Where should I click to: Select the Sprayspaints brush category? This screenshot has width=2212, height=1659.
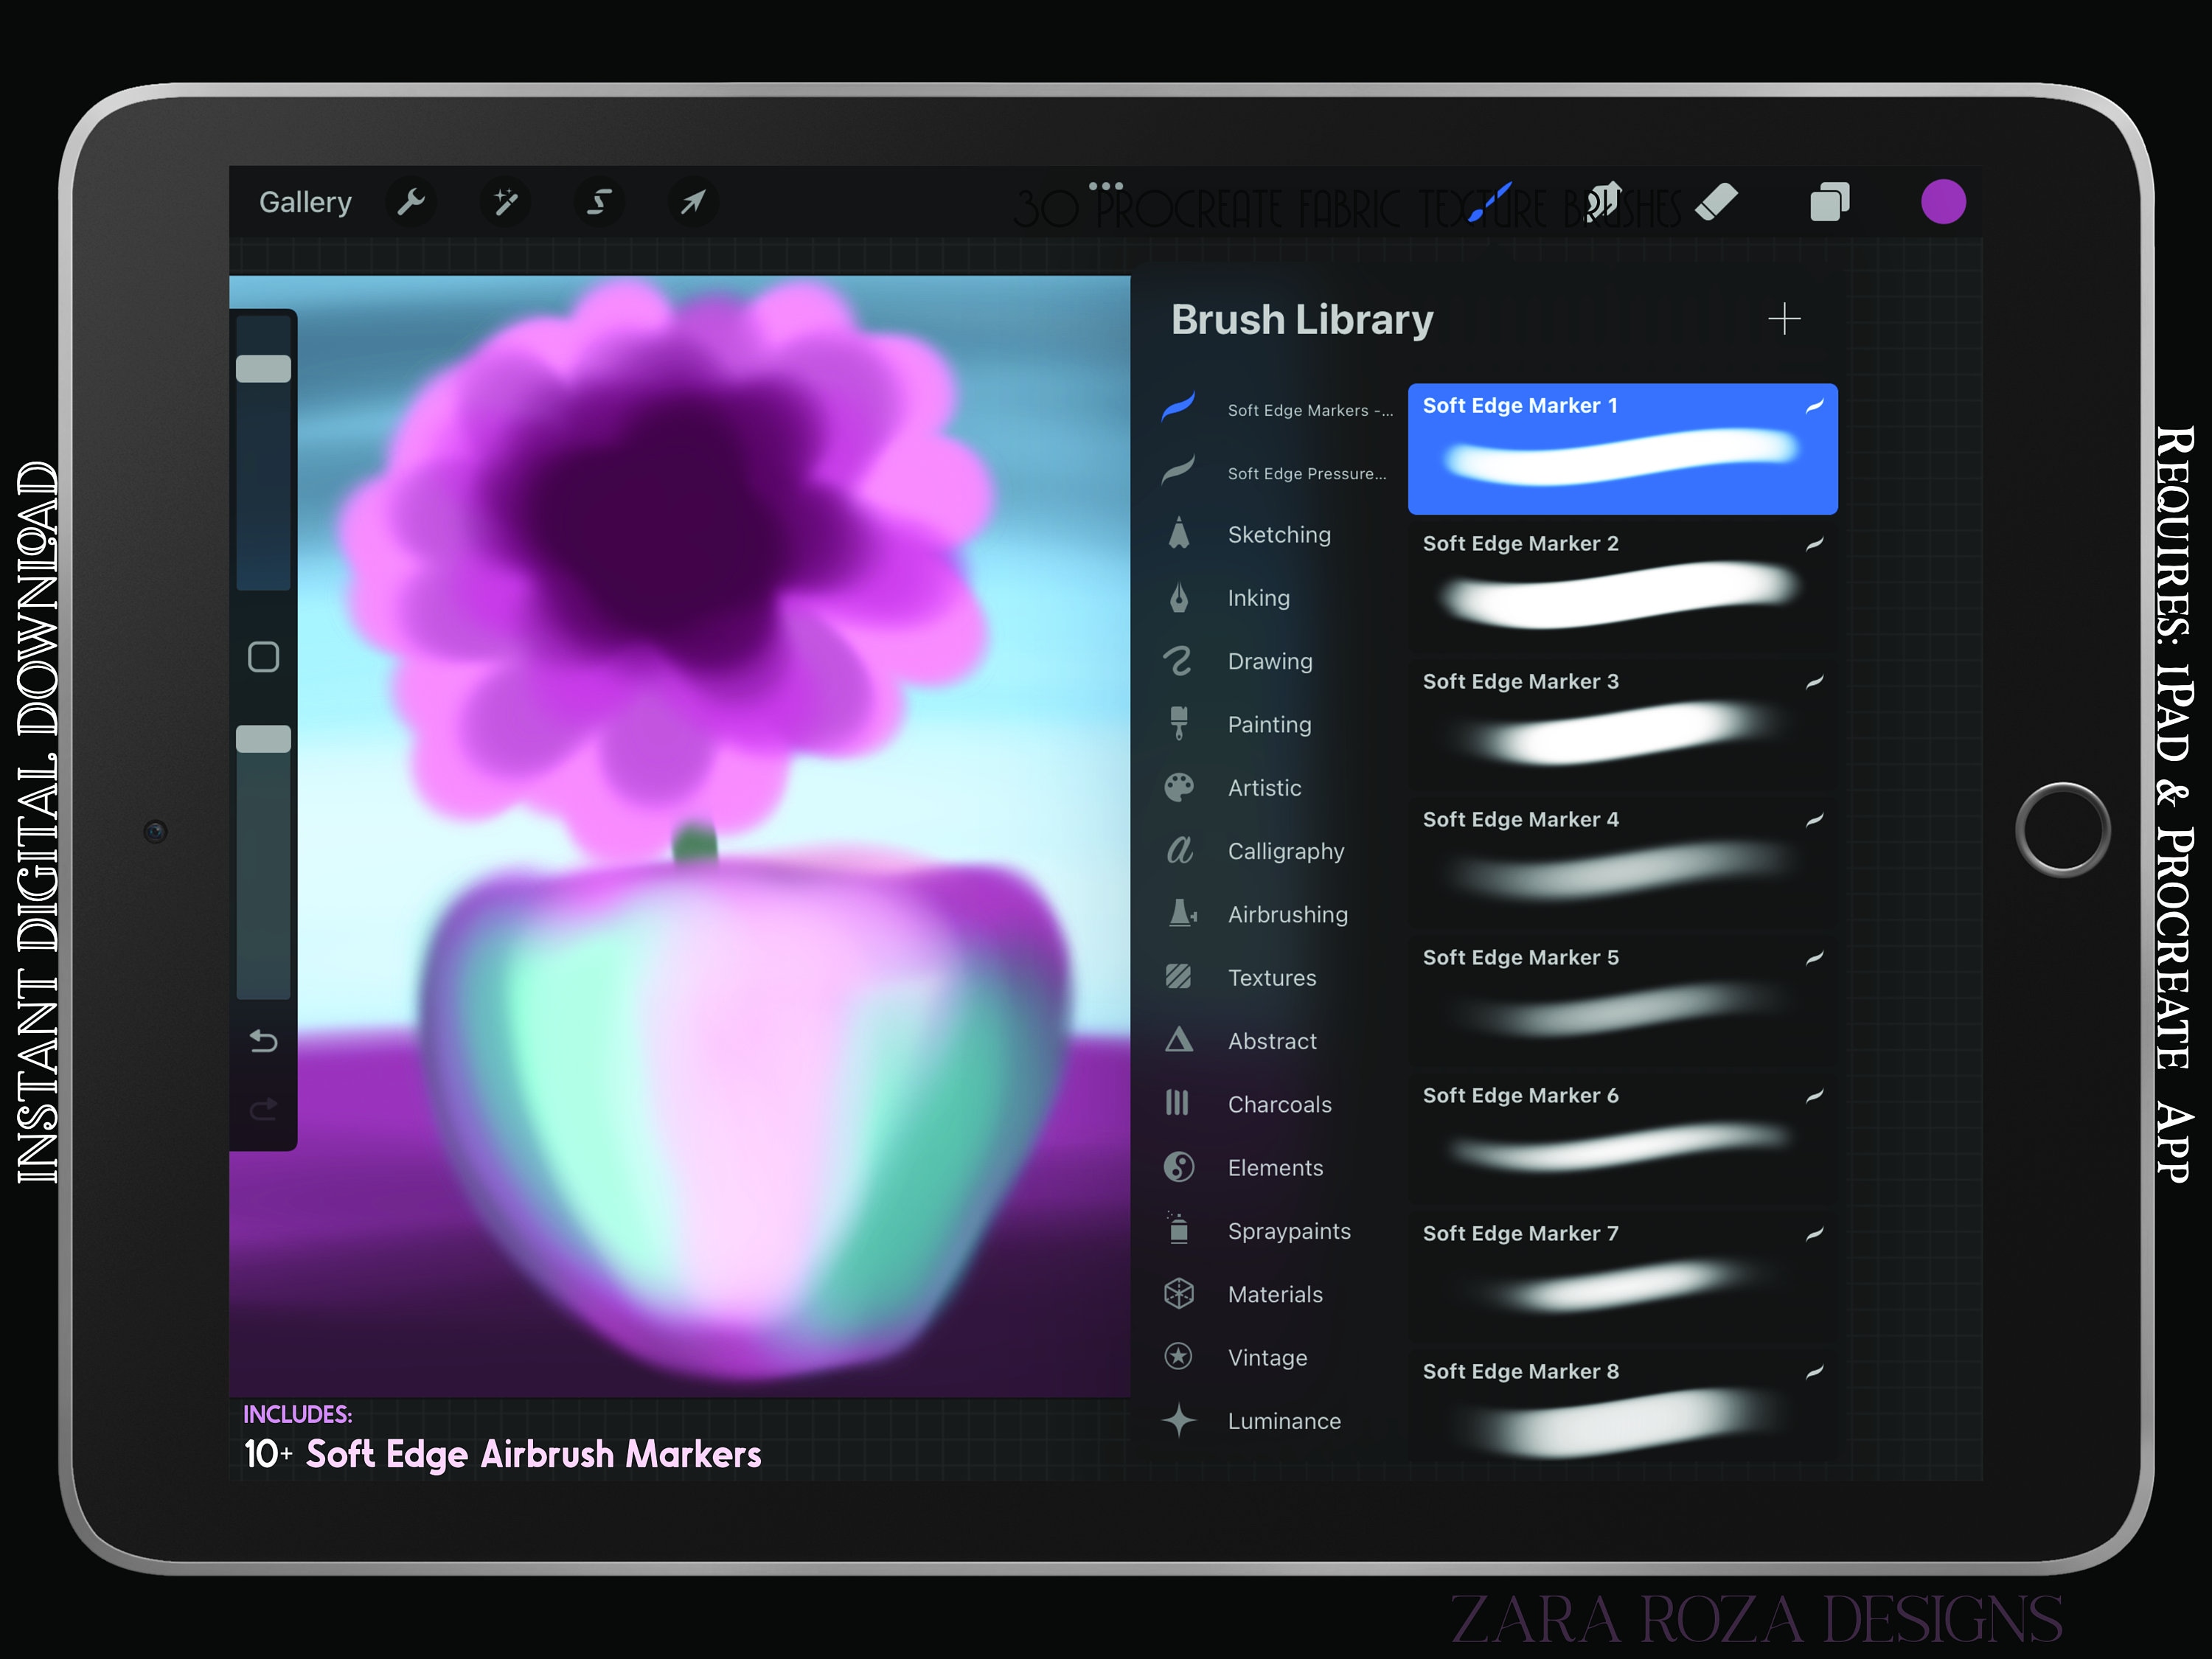click(1289, 1231)
